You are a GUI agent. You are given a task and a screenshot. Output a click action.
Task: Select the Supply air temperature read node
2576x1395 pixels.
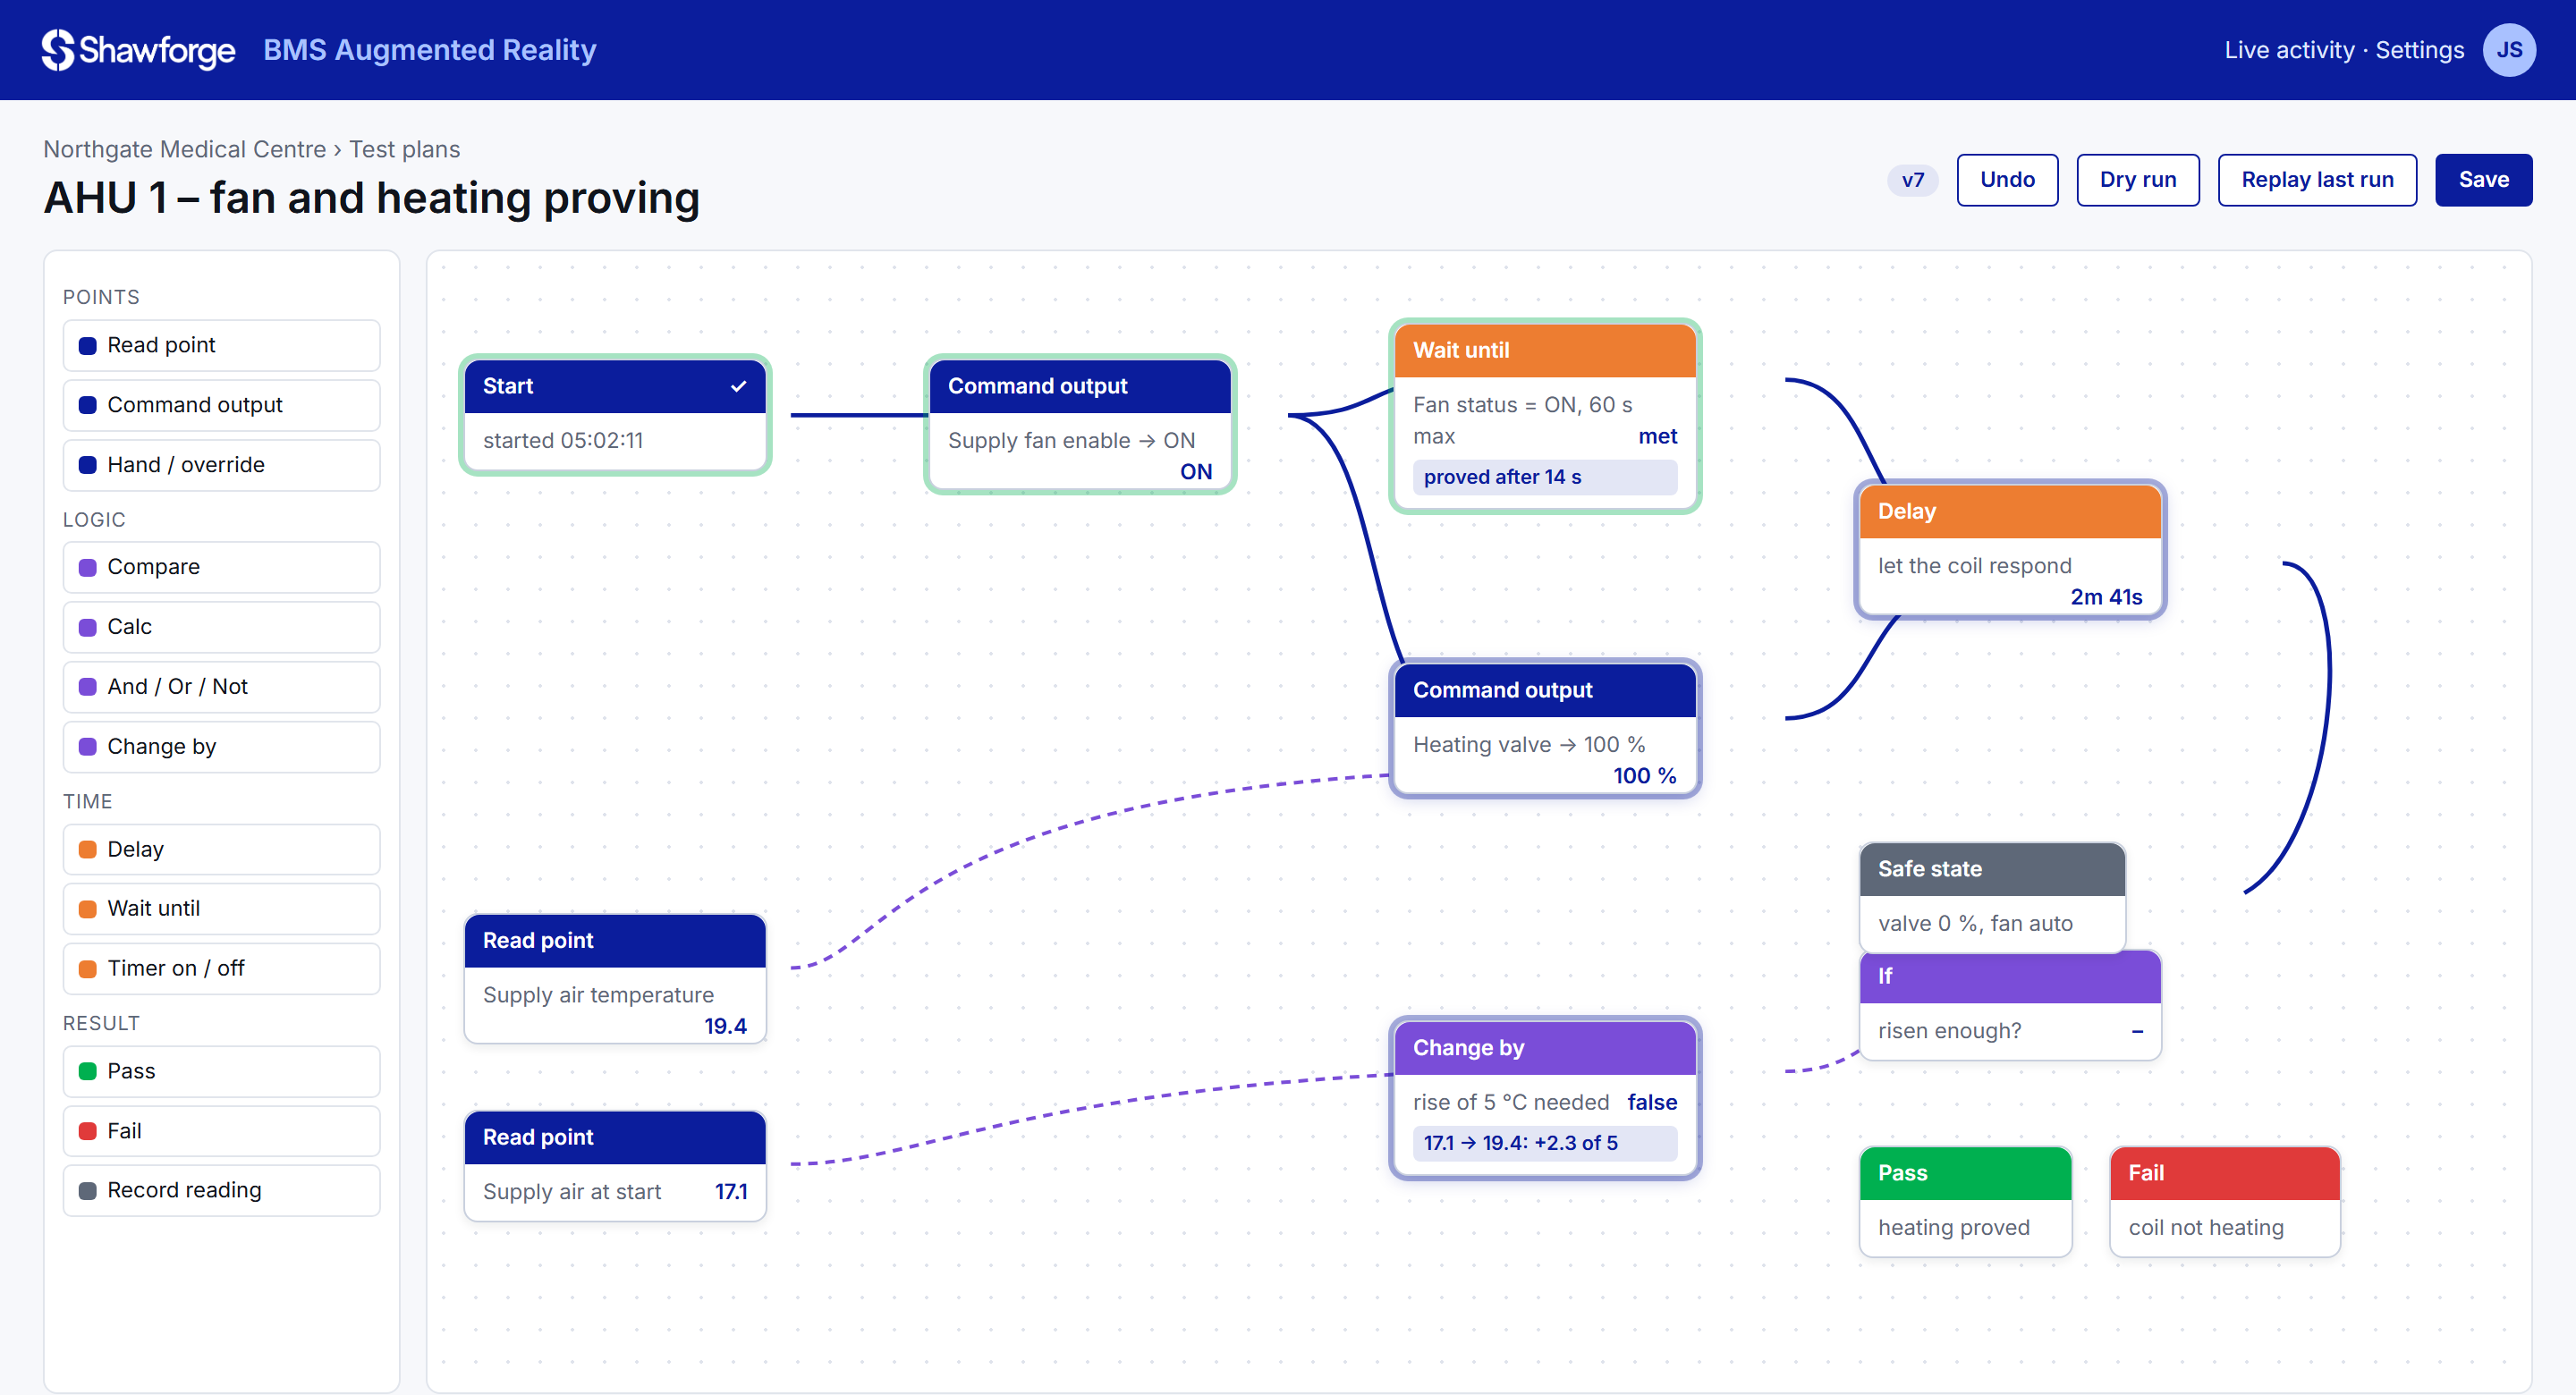pyautogui.click(x=615, y=979)
